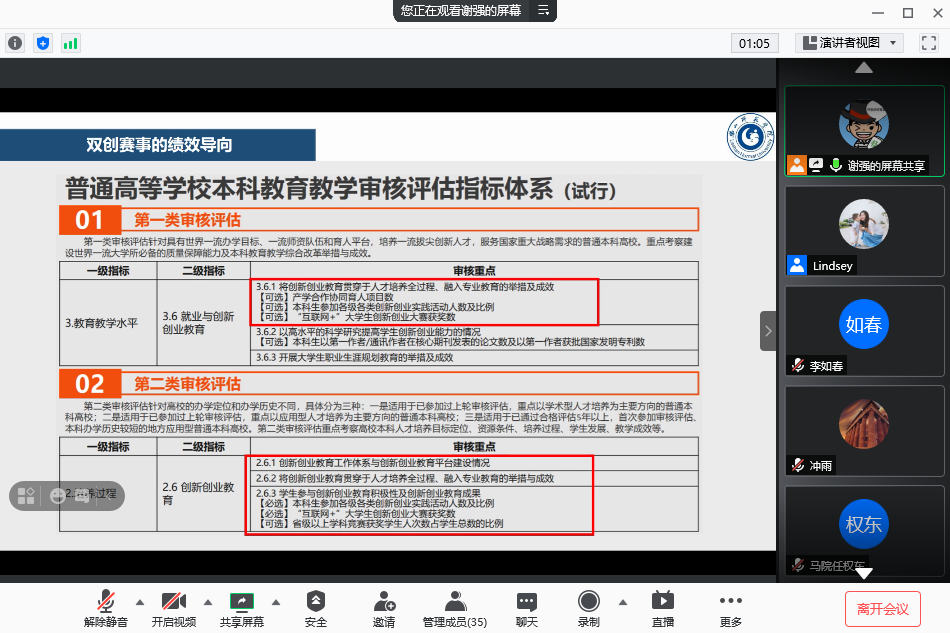Turn on camera with 开启视频
This screenshot has width=950, height=633.
tap(174, 608)
